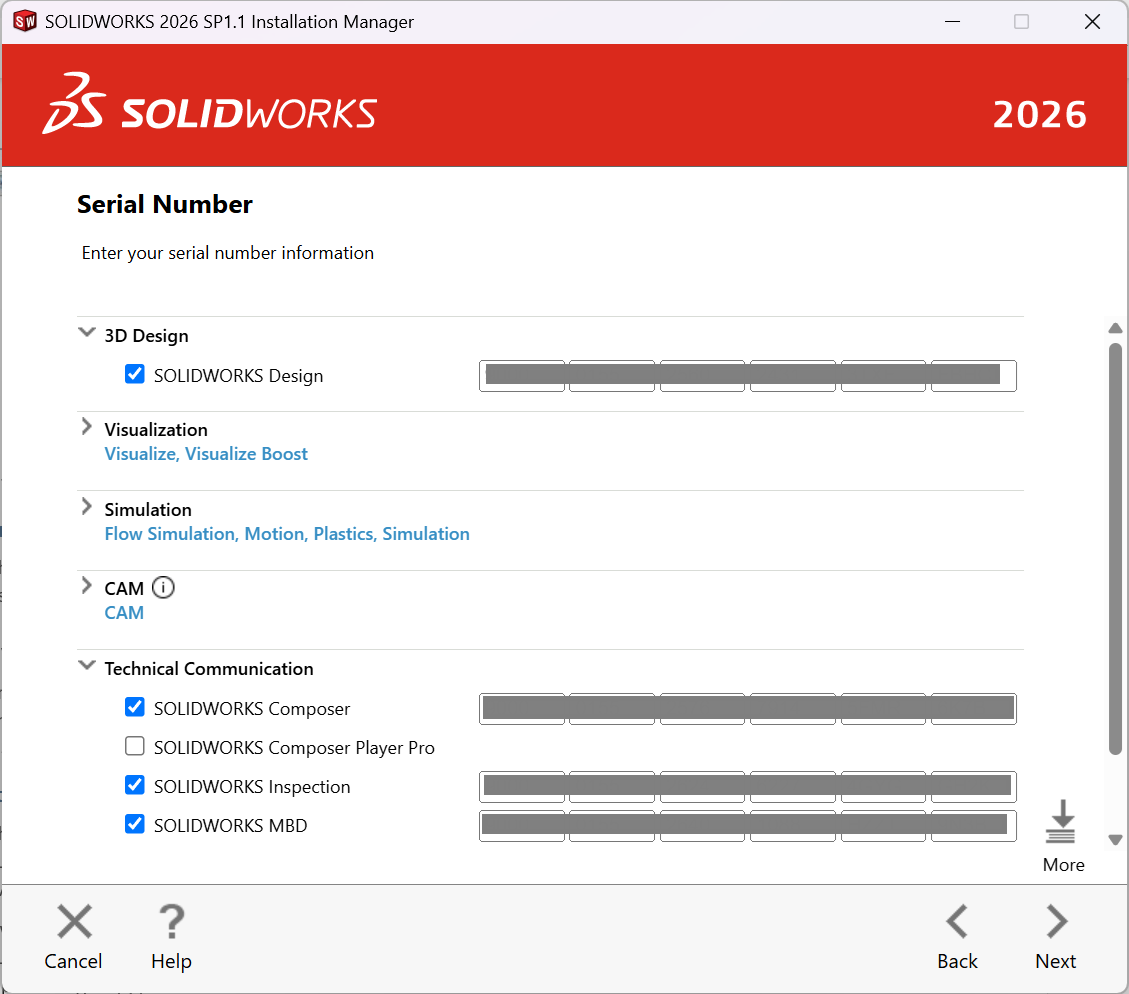Screen dimensions: 1129x994
Task: Open the Flow Simulation, Motion, Plastics link
Action: 287,534
